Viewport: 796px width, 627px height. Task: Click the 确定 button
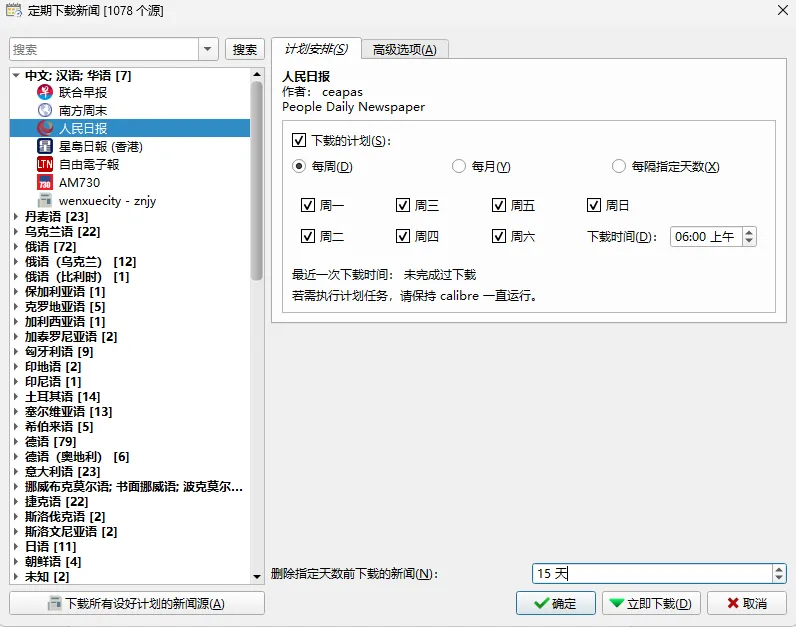coord(556,603)
